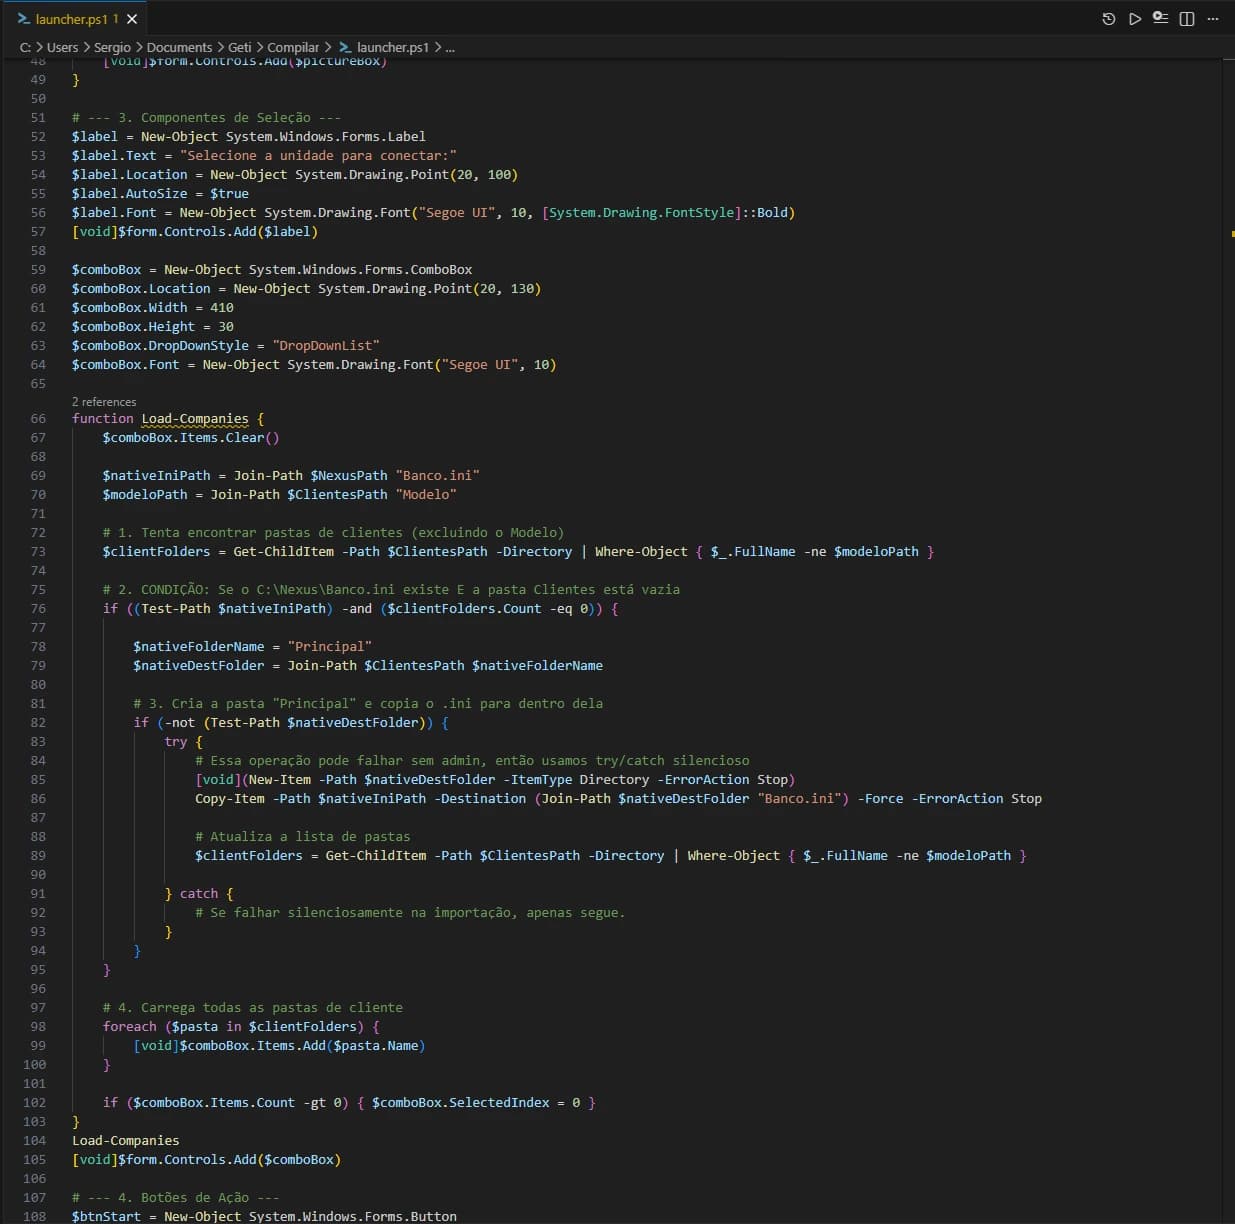The width and height of the screenshot is (1235, 1224).
Task: Click '$comboBox.Width' on line 61
Action: tap(130, 307)
